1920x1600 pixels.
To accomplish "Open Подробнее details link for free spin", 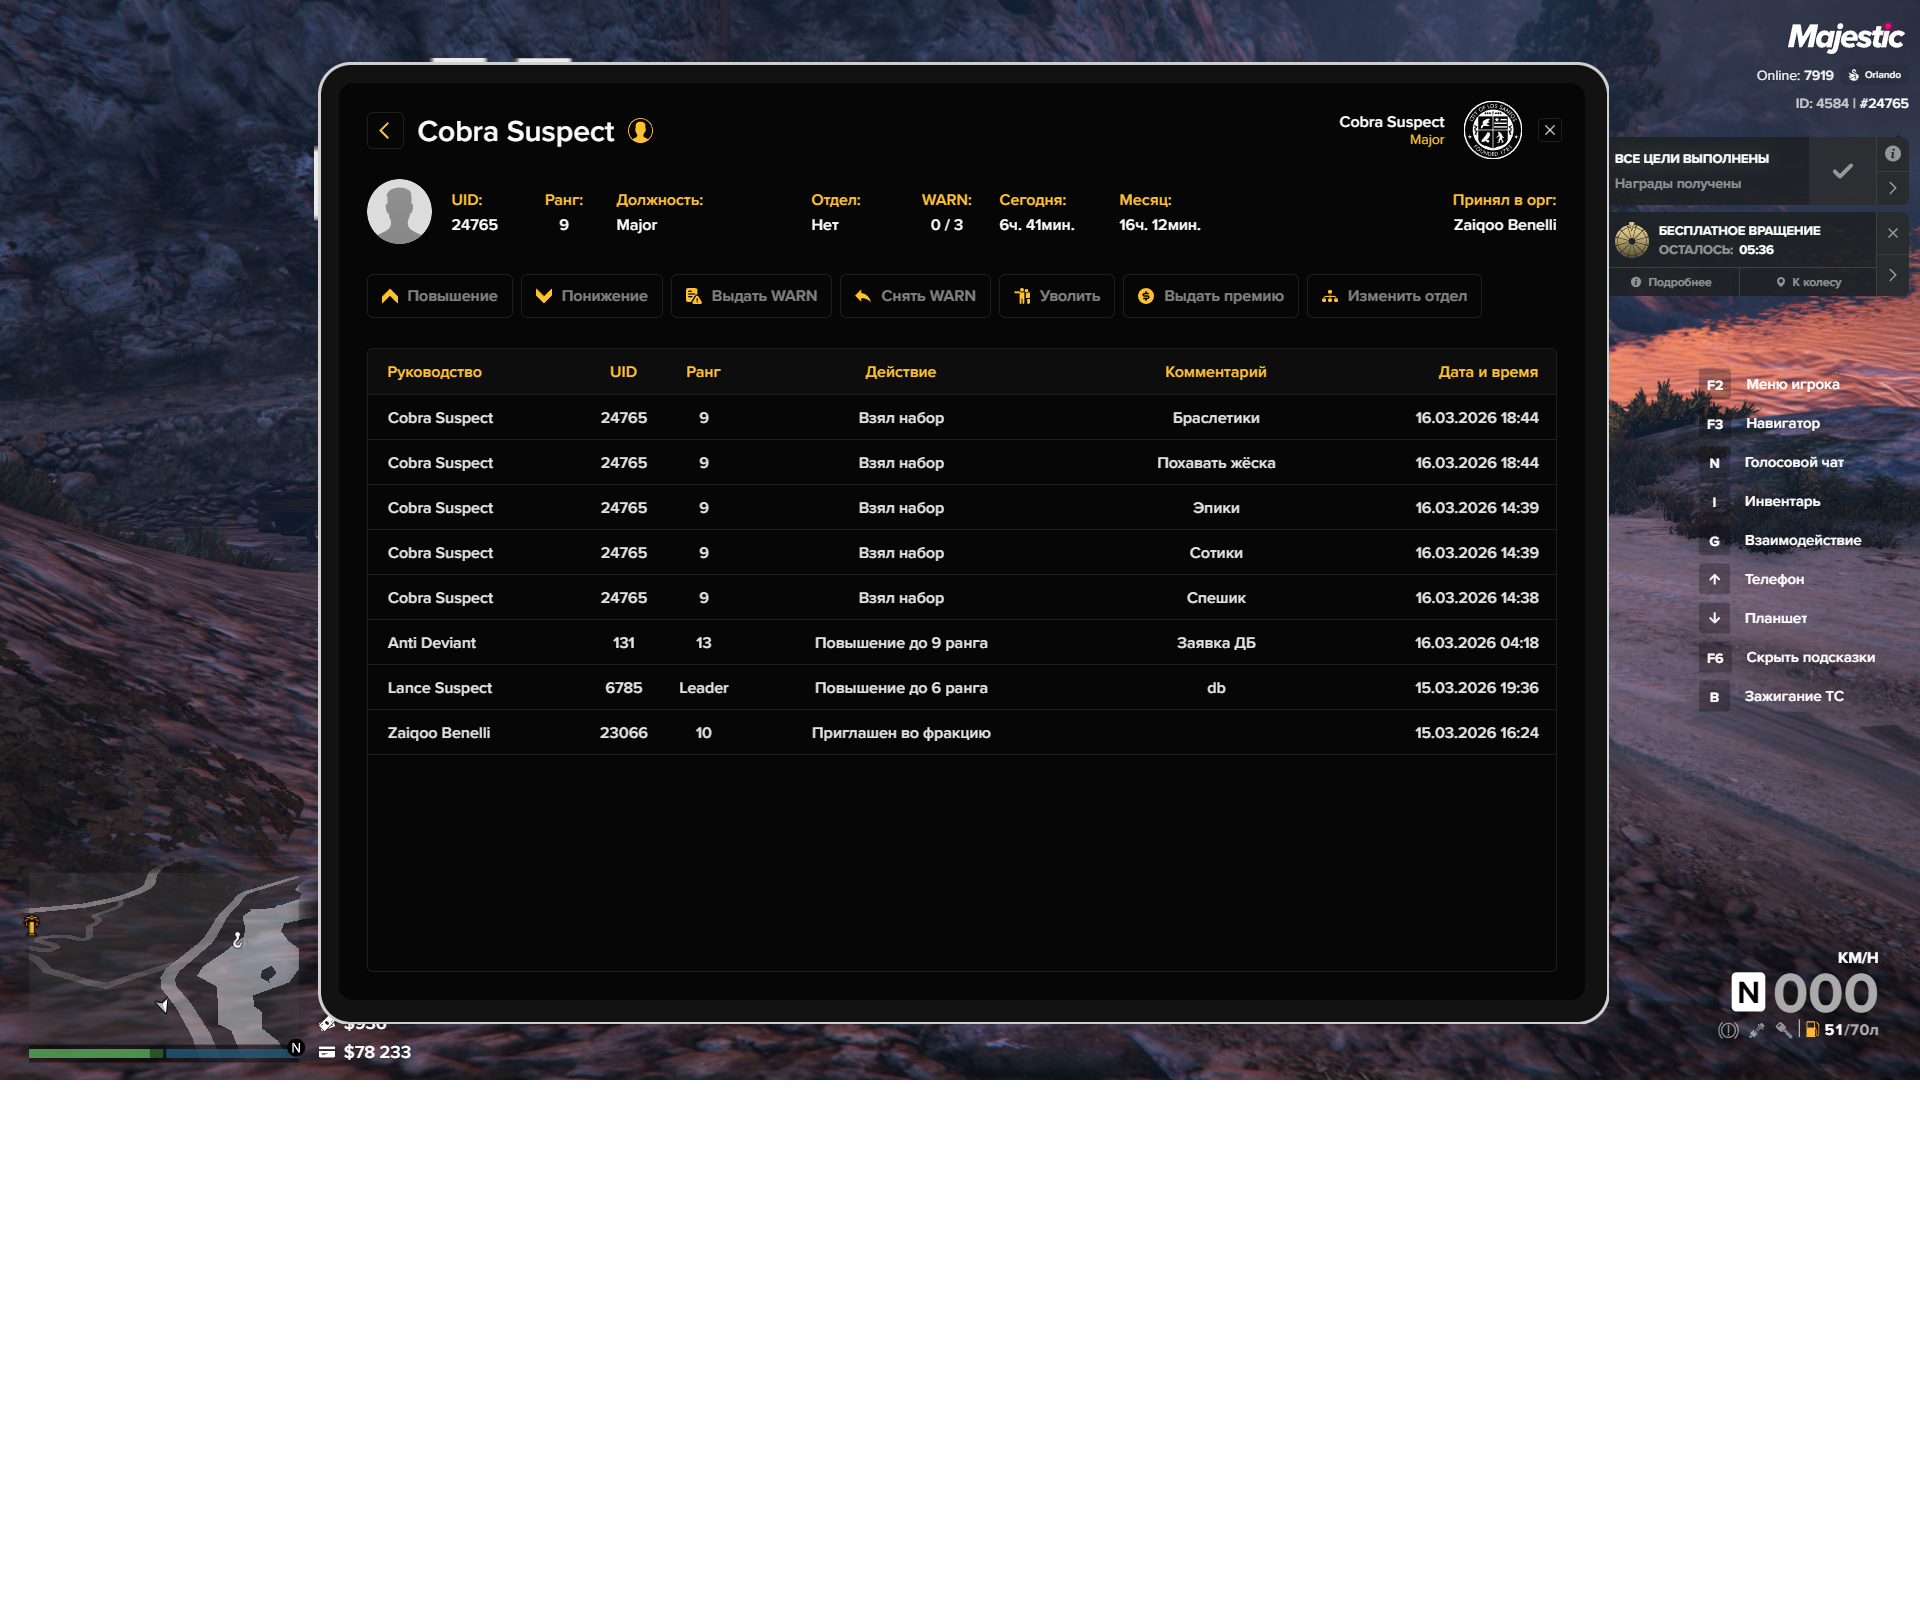I will [x=1671, y=282].
